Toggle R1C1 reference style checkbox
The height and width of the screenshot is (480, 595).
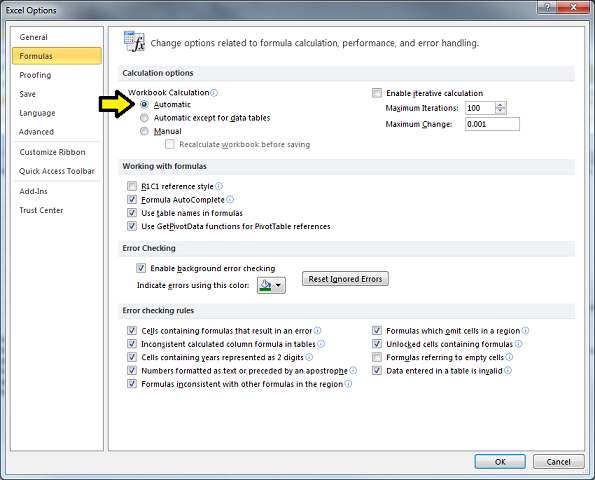click(x=132, y=186)
